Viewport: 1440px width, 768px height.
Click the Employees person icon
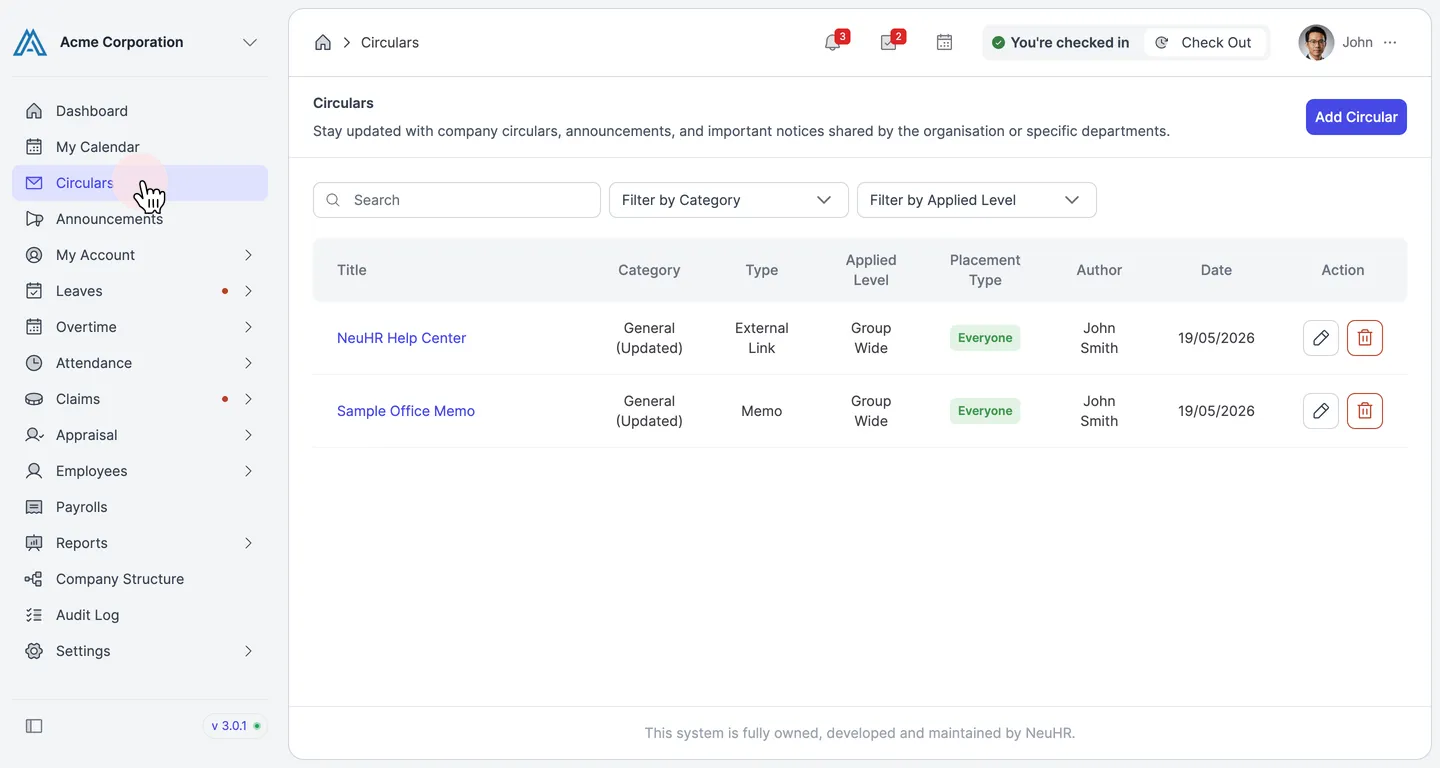point(34,471)
